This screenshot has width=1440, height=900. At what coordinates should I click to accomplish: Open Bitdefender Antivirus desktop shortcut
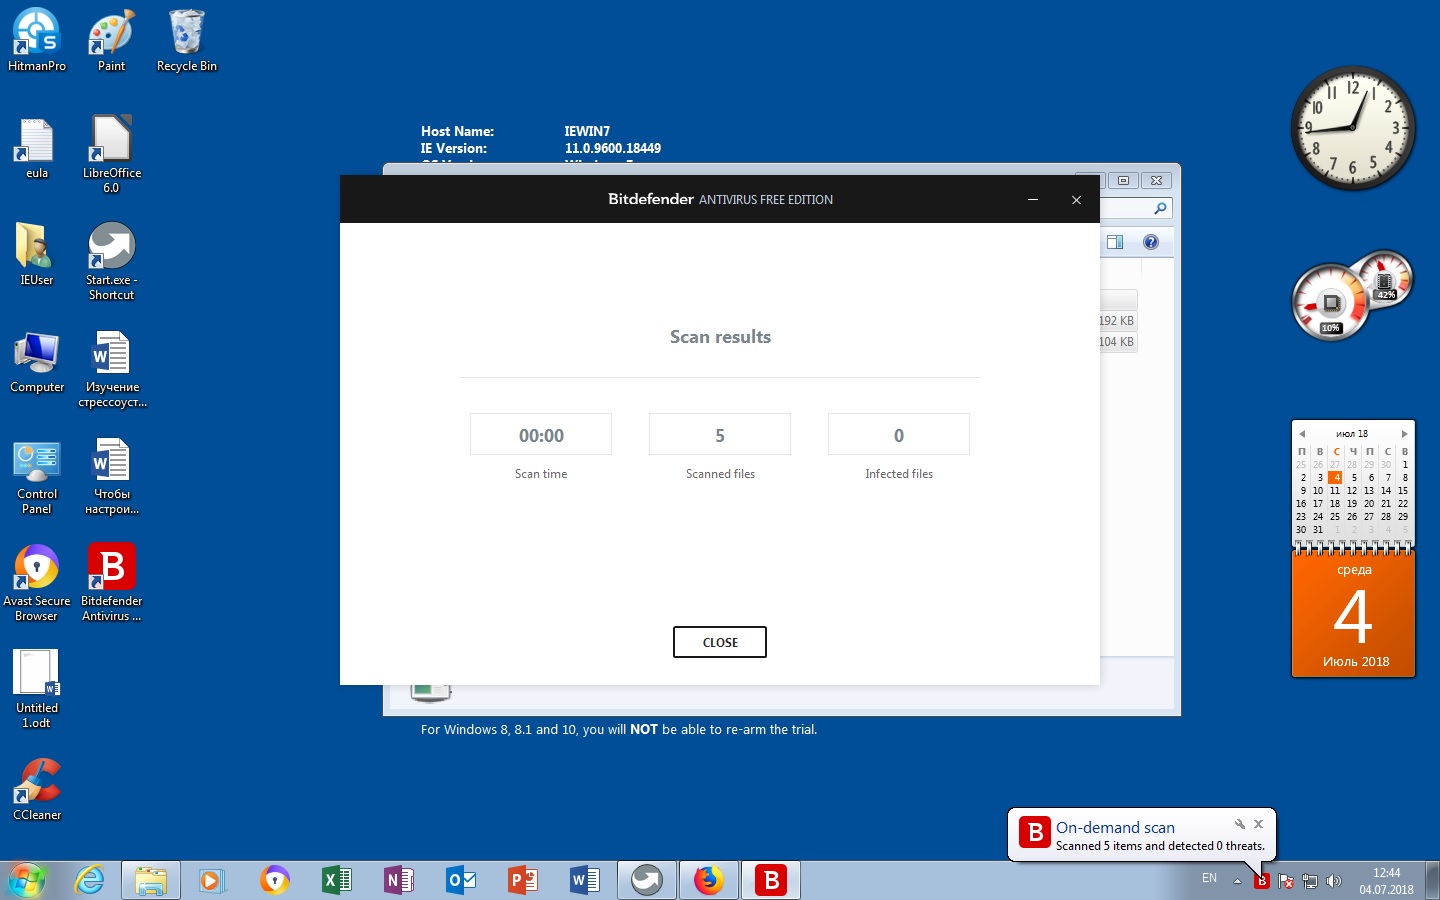pos(112,583)
